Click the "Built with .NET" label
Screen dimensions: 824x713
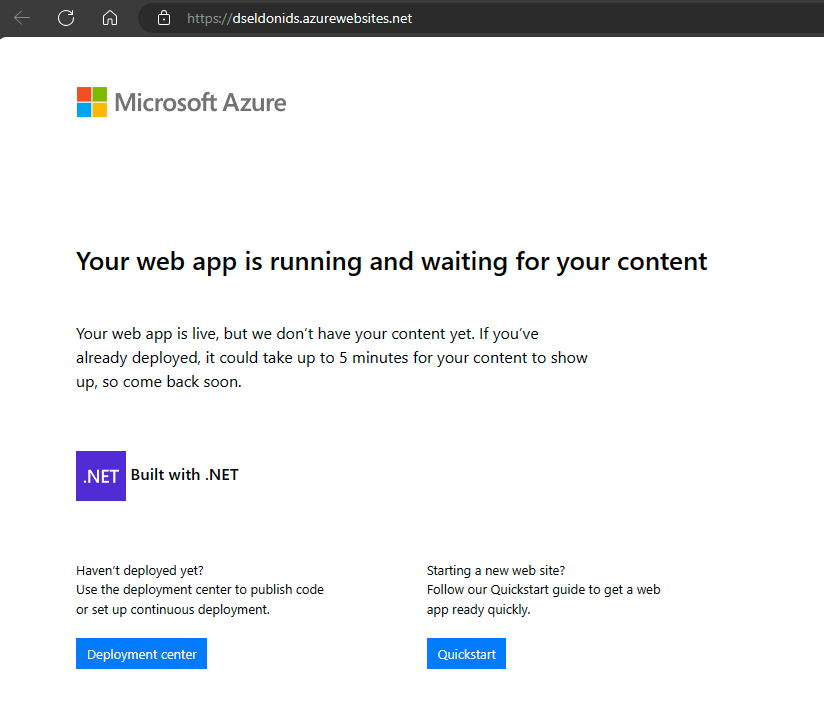pyautogui.click(x=184, y=475)
